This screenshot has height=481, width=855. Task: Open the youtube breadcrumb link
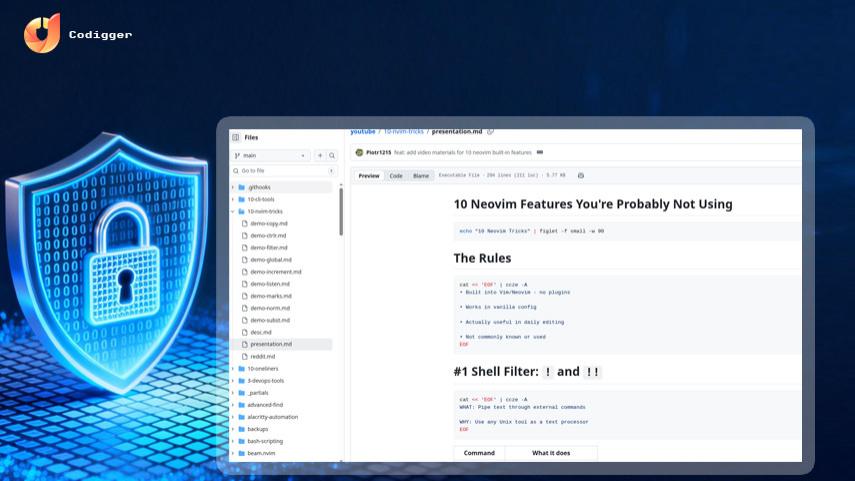pyautogui.click(x=363, y=131)
